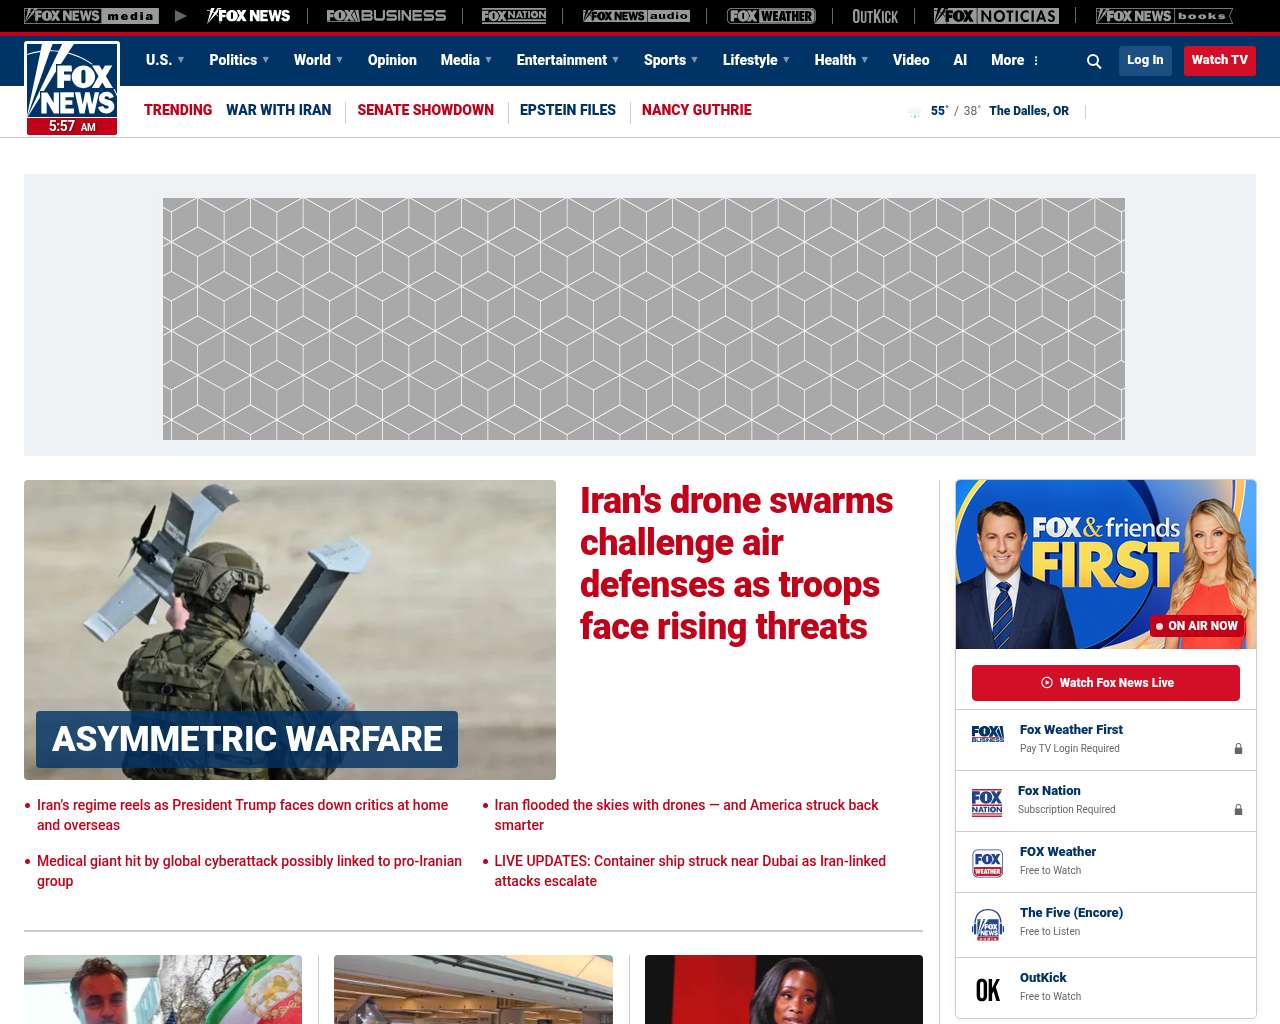Open the Fox News logo homepage
This screenshot has height=1024, width=1280.
(x=72, y=87)
